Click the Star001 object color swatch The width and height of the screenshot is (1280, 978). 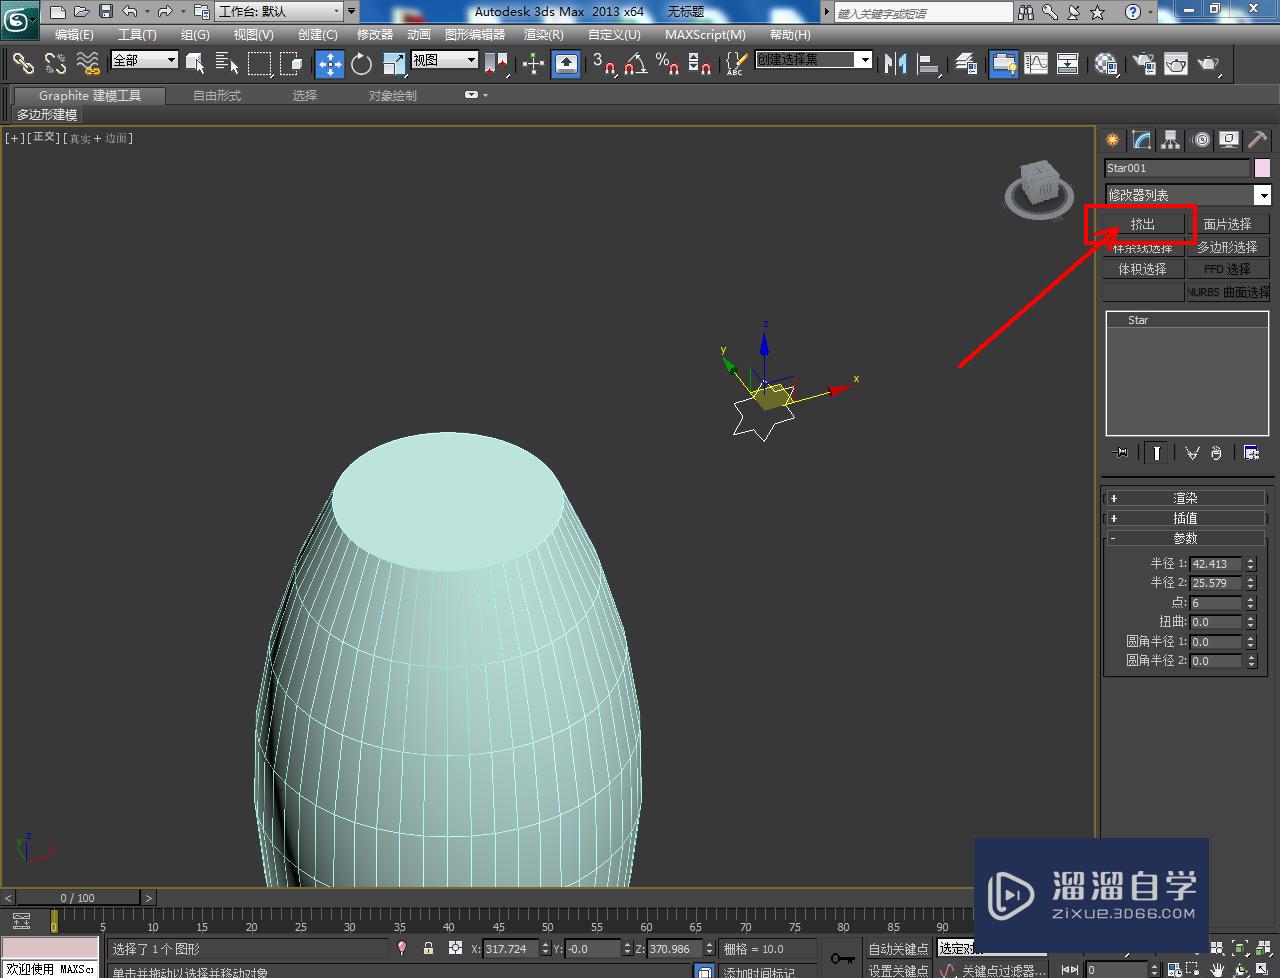pyautogui.click(x=1263, y=168)
